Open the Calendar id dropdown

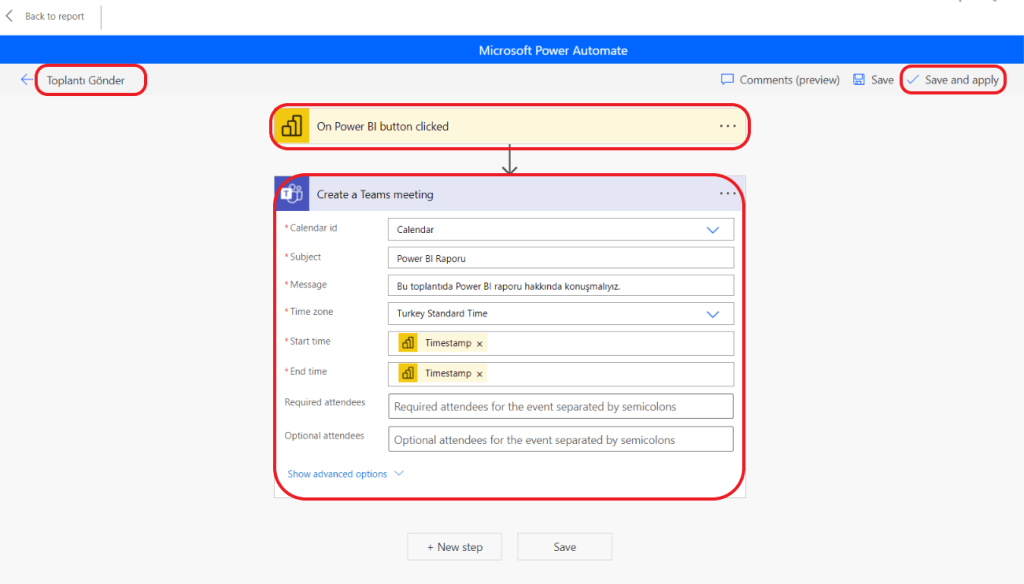pyautogui.click(x=713, y=230)
